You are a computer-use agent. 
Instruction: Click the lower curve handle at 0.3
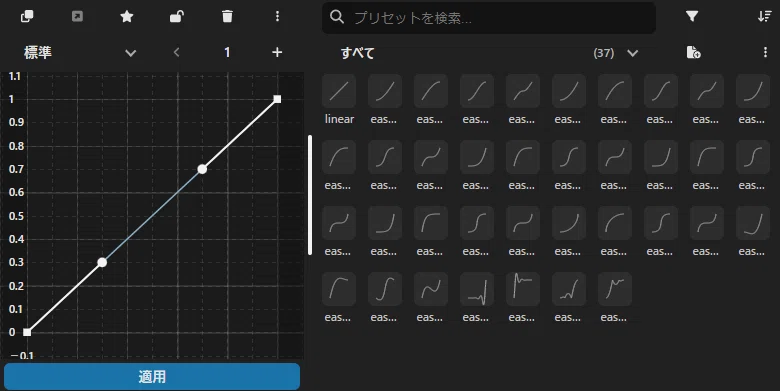(102, 262)
